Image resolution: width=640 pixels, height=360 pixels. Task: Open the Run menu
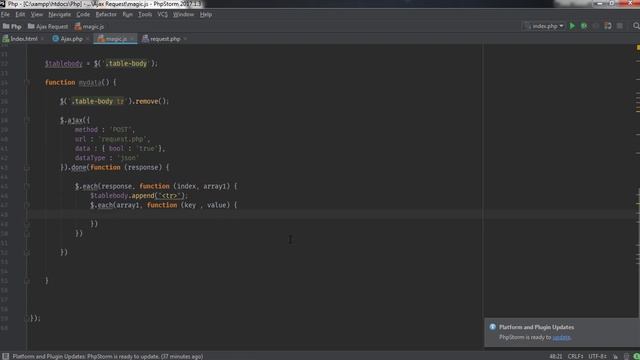[127, 14]
